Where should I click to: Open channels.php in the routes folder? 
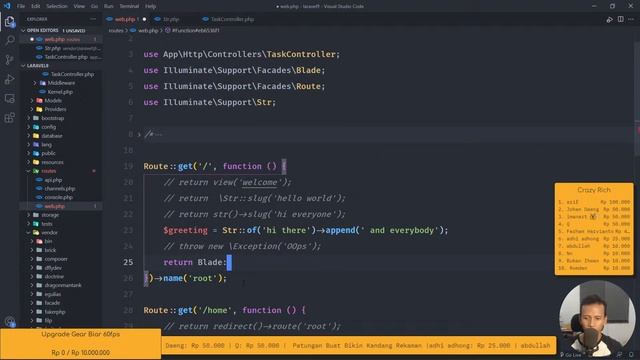(x=60, y=189)
